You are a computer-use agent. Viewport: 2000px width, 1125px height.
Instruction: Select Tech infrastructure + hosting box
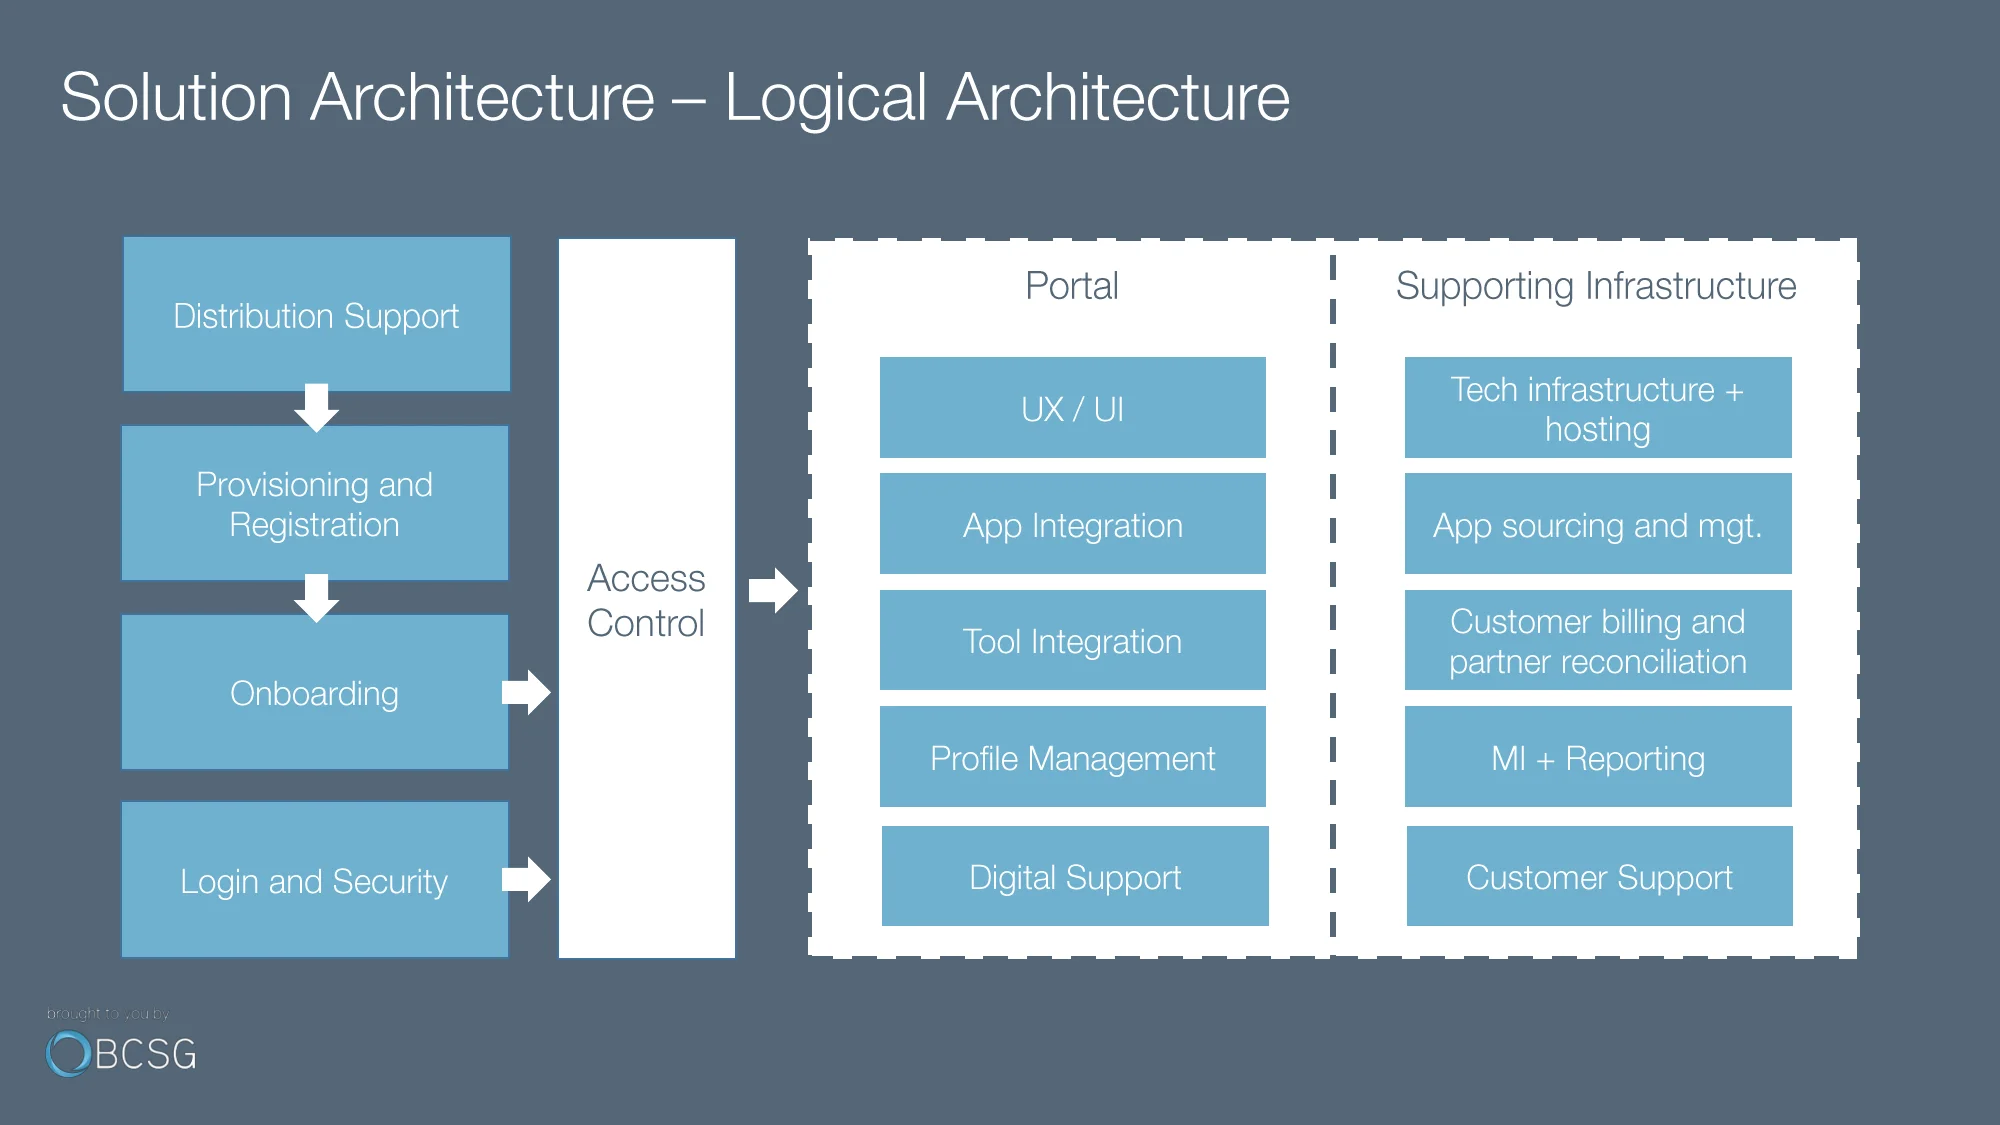click(1597, 408)
